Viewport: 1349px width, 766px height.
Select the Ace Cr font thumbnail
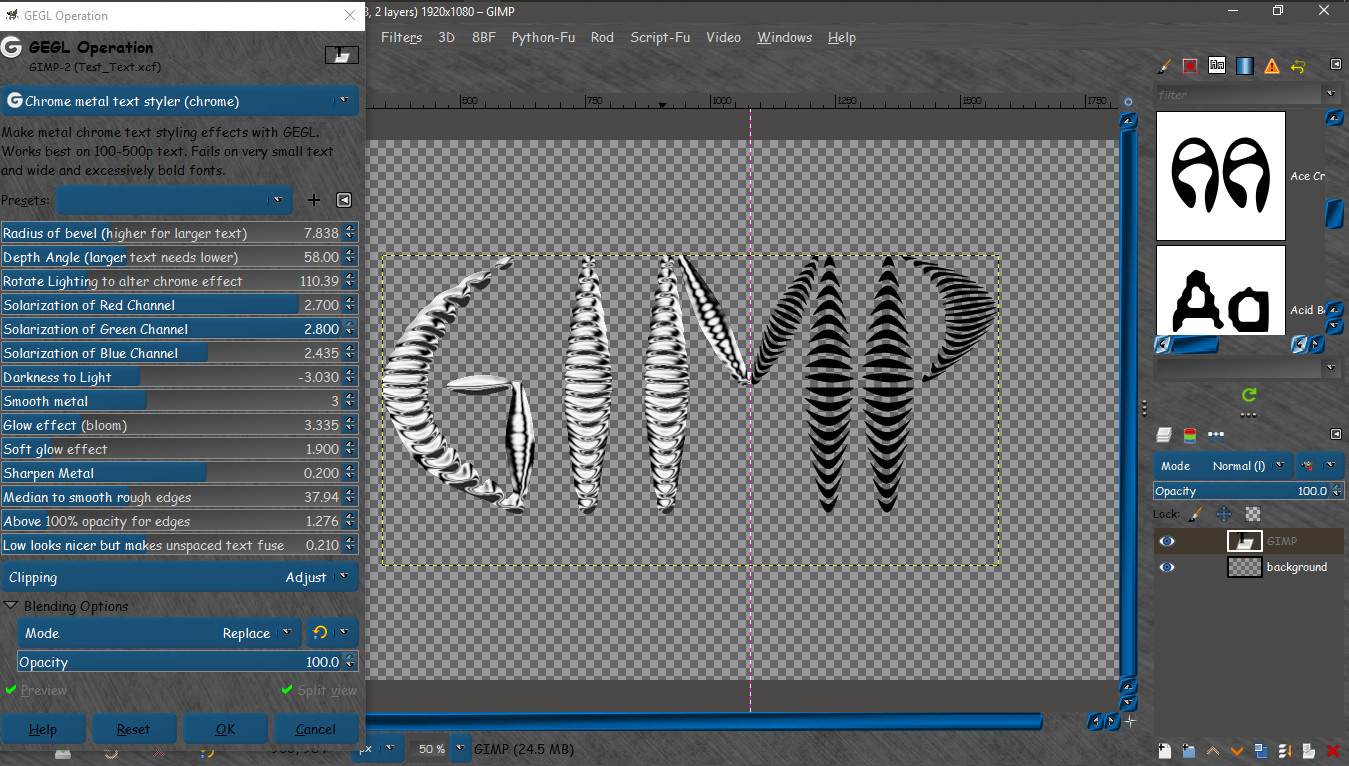1221,176
